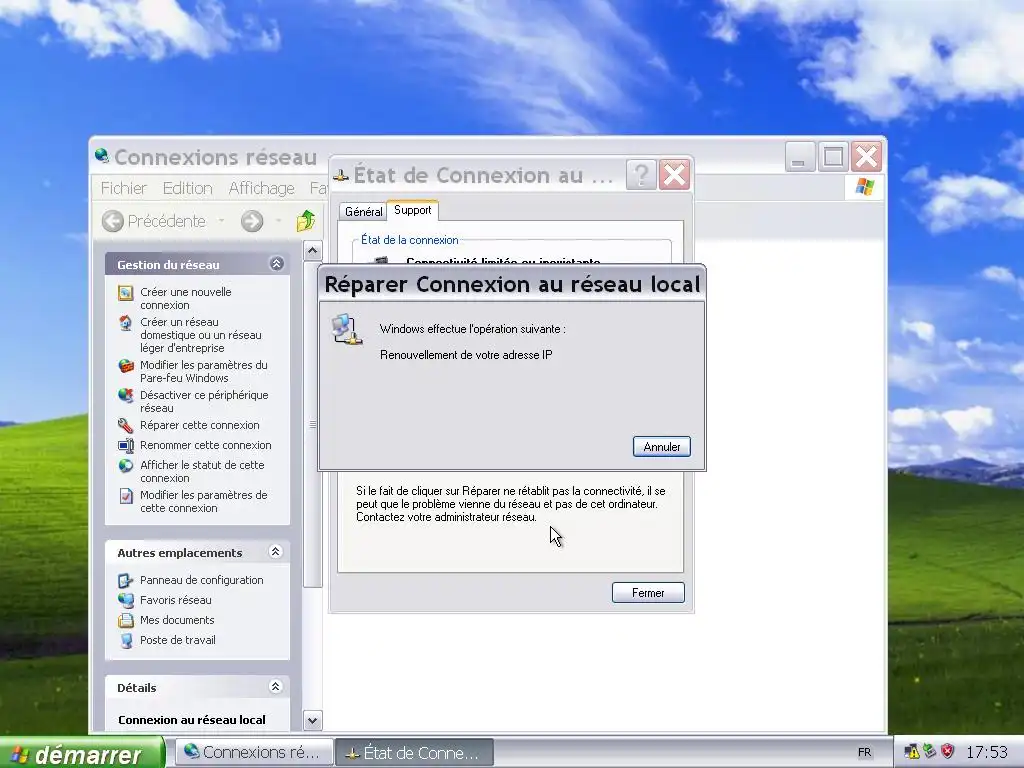The image size is (1024, 768).
Task: Open the démarrer Start menu
Action: tap(82, 753)
